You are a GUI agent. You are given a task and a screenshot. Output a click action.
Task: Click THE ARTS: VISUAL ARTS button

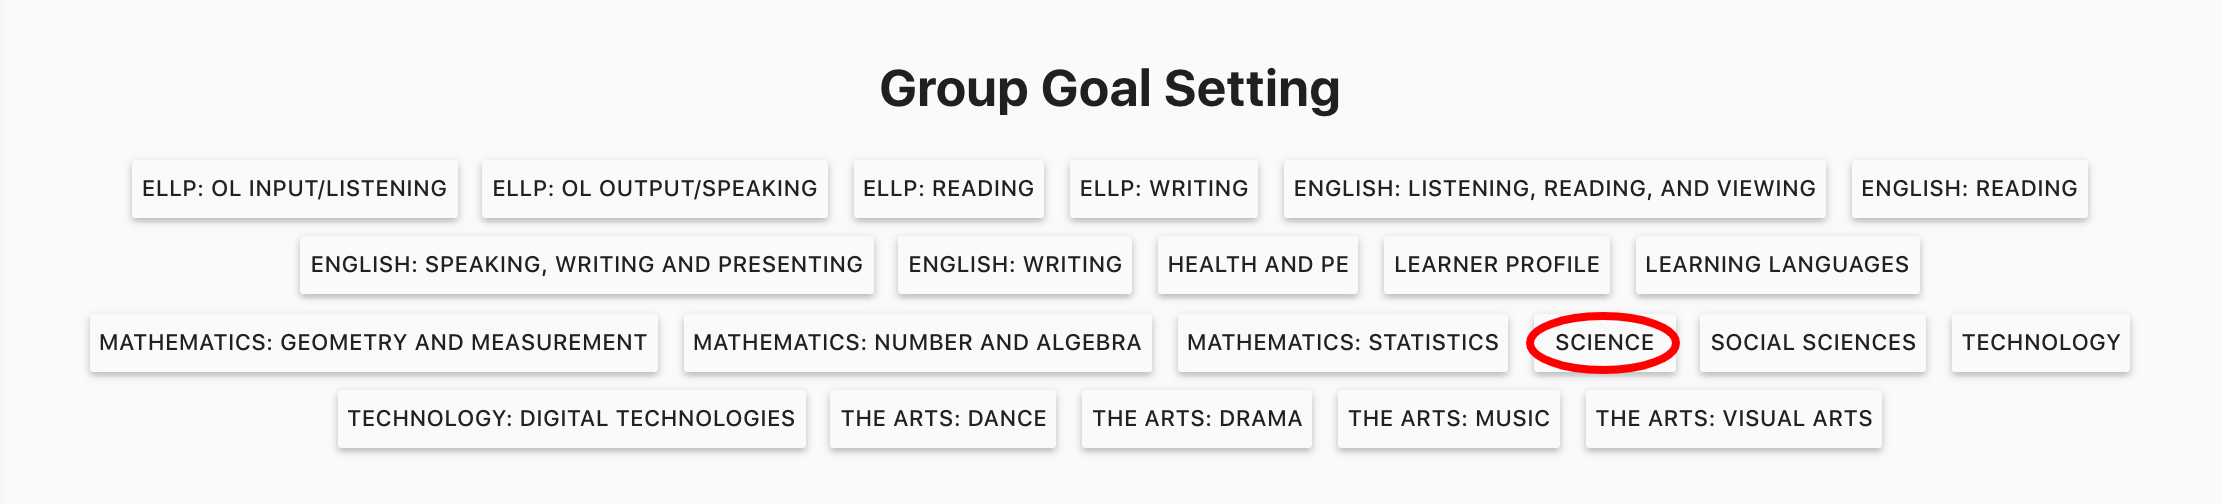1733,419
